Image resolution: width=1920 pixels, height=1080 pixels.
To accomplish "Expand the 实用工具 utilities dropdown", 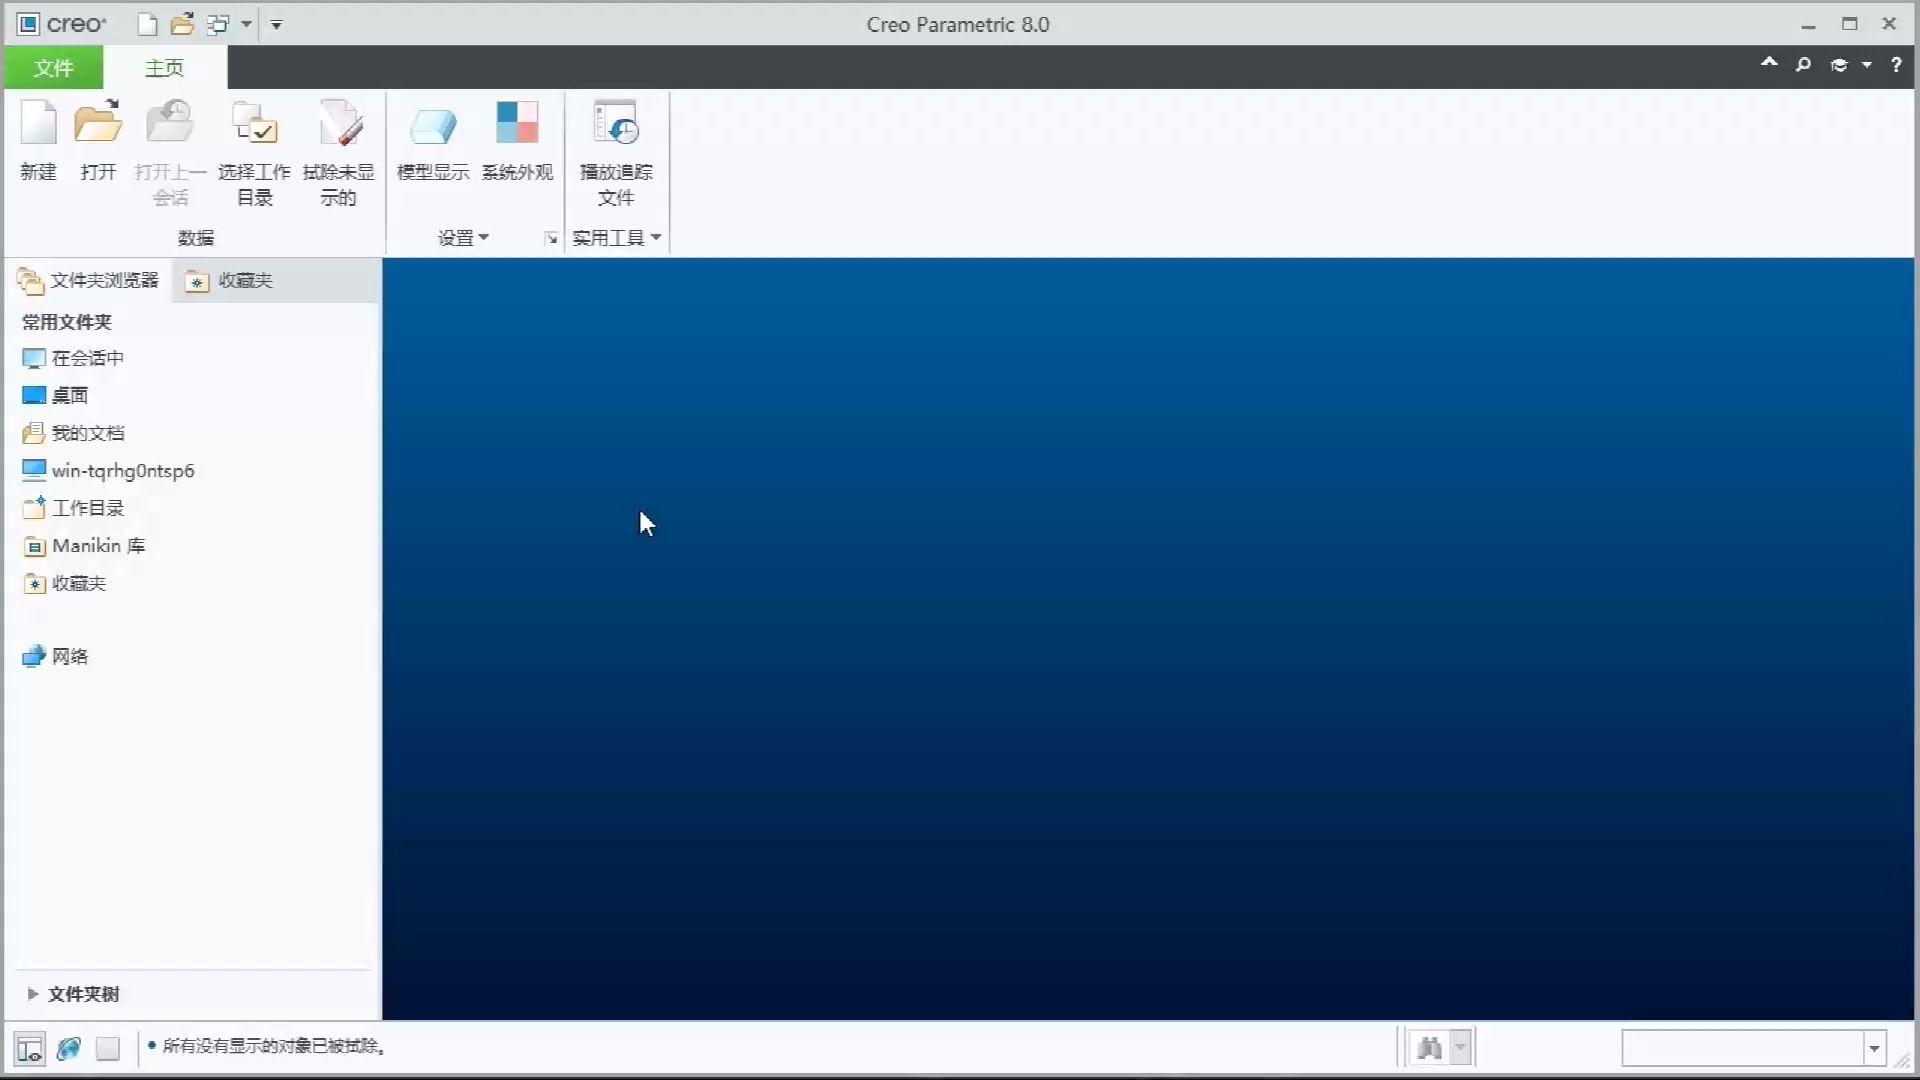I will point(616,238).
